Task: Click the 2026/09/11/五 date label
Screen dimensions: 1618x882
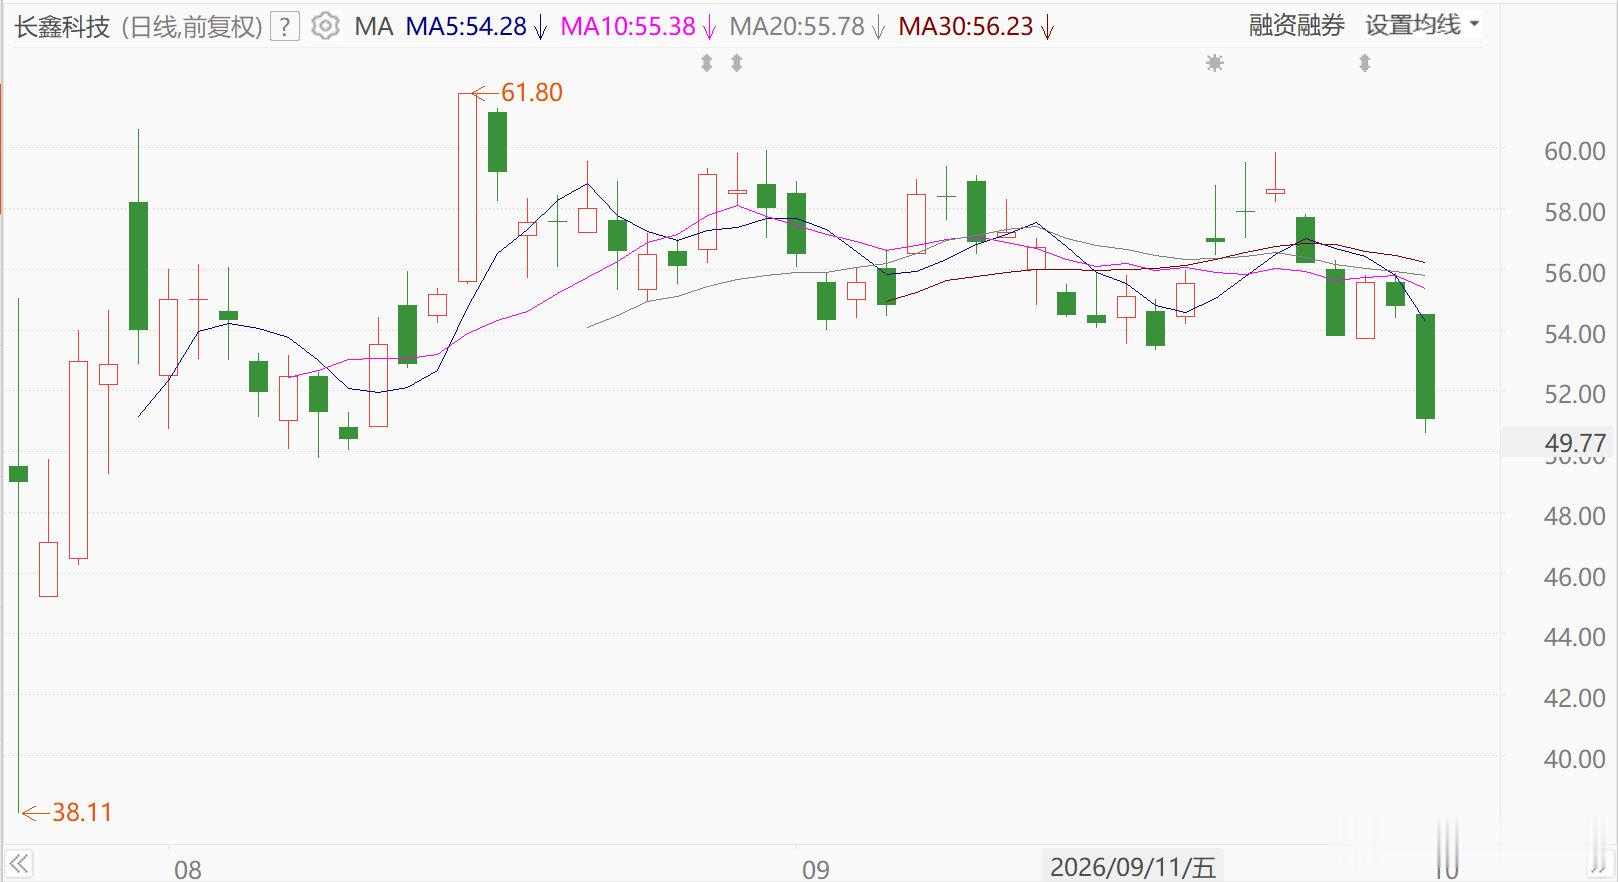Action: click(1133, 866)
